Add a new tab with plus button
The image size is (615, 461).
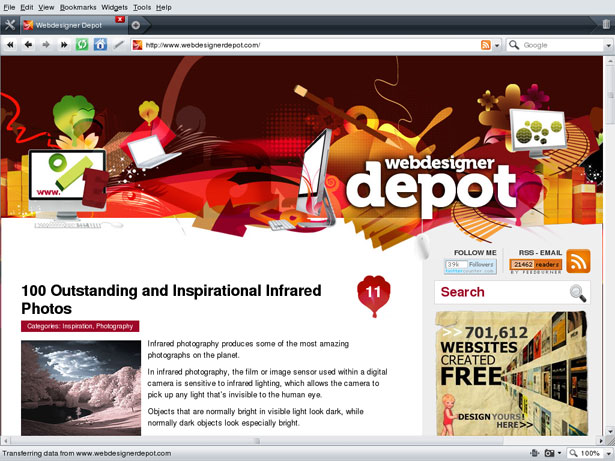136,26
